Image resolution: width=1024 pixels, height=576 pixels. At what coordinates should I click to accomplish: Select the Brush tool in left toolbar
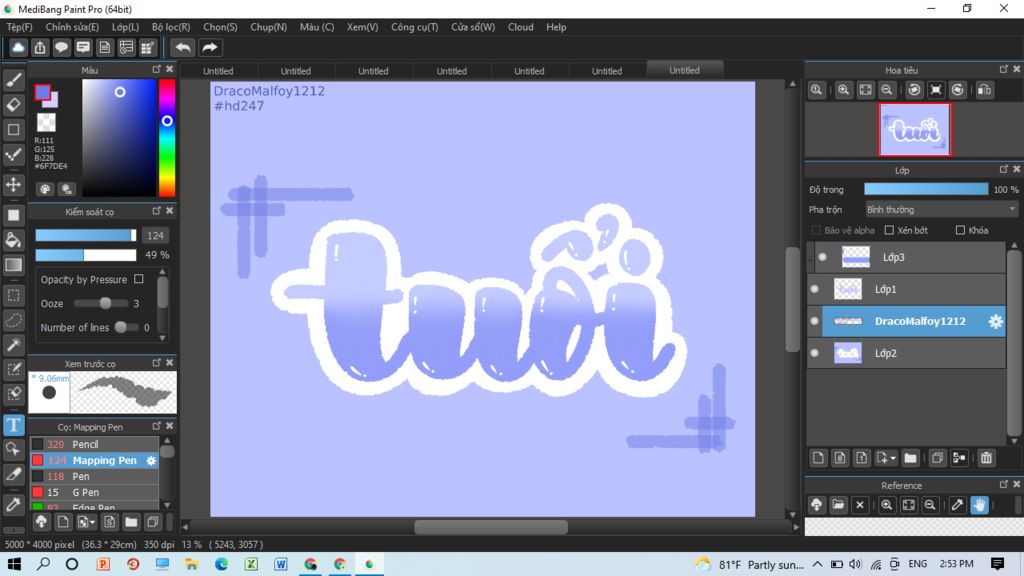(x=13, y=80)
